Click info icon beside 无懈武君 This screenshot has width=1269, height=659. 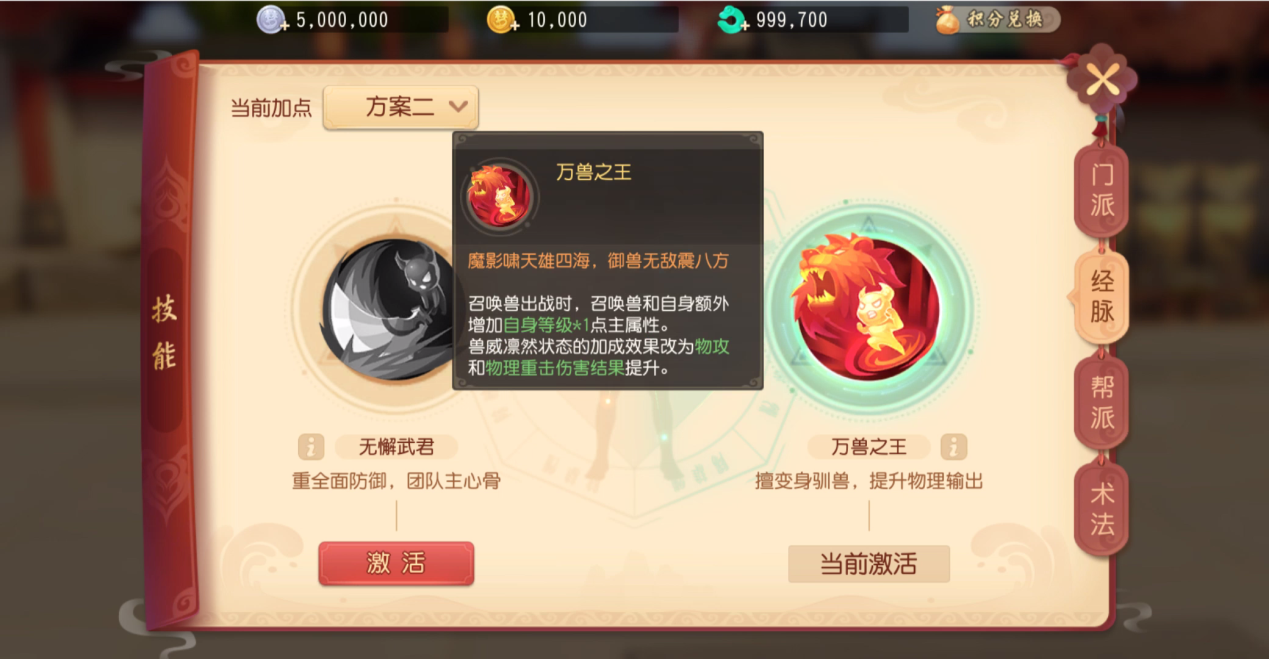(312, 447)
